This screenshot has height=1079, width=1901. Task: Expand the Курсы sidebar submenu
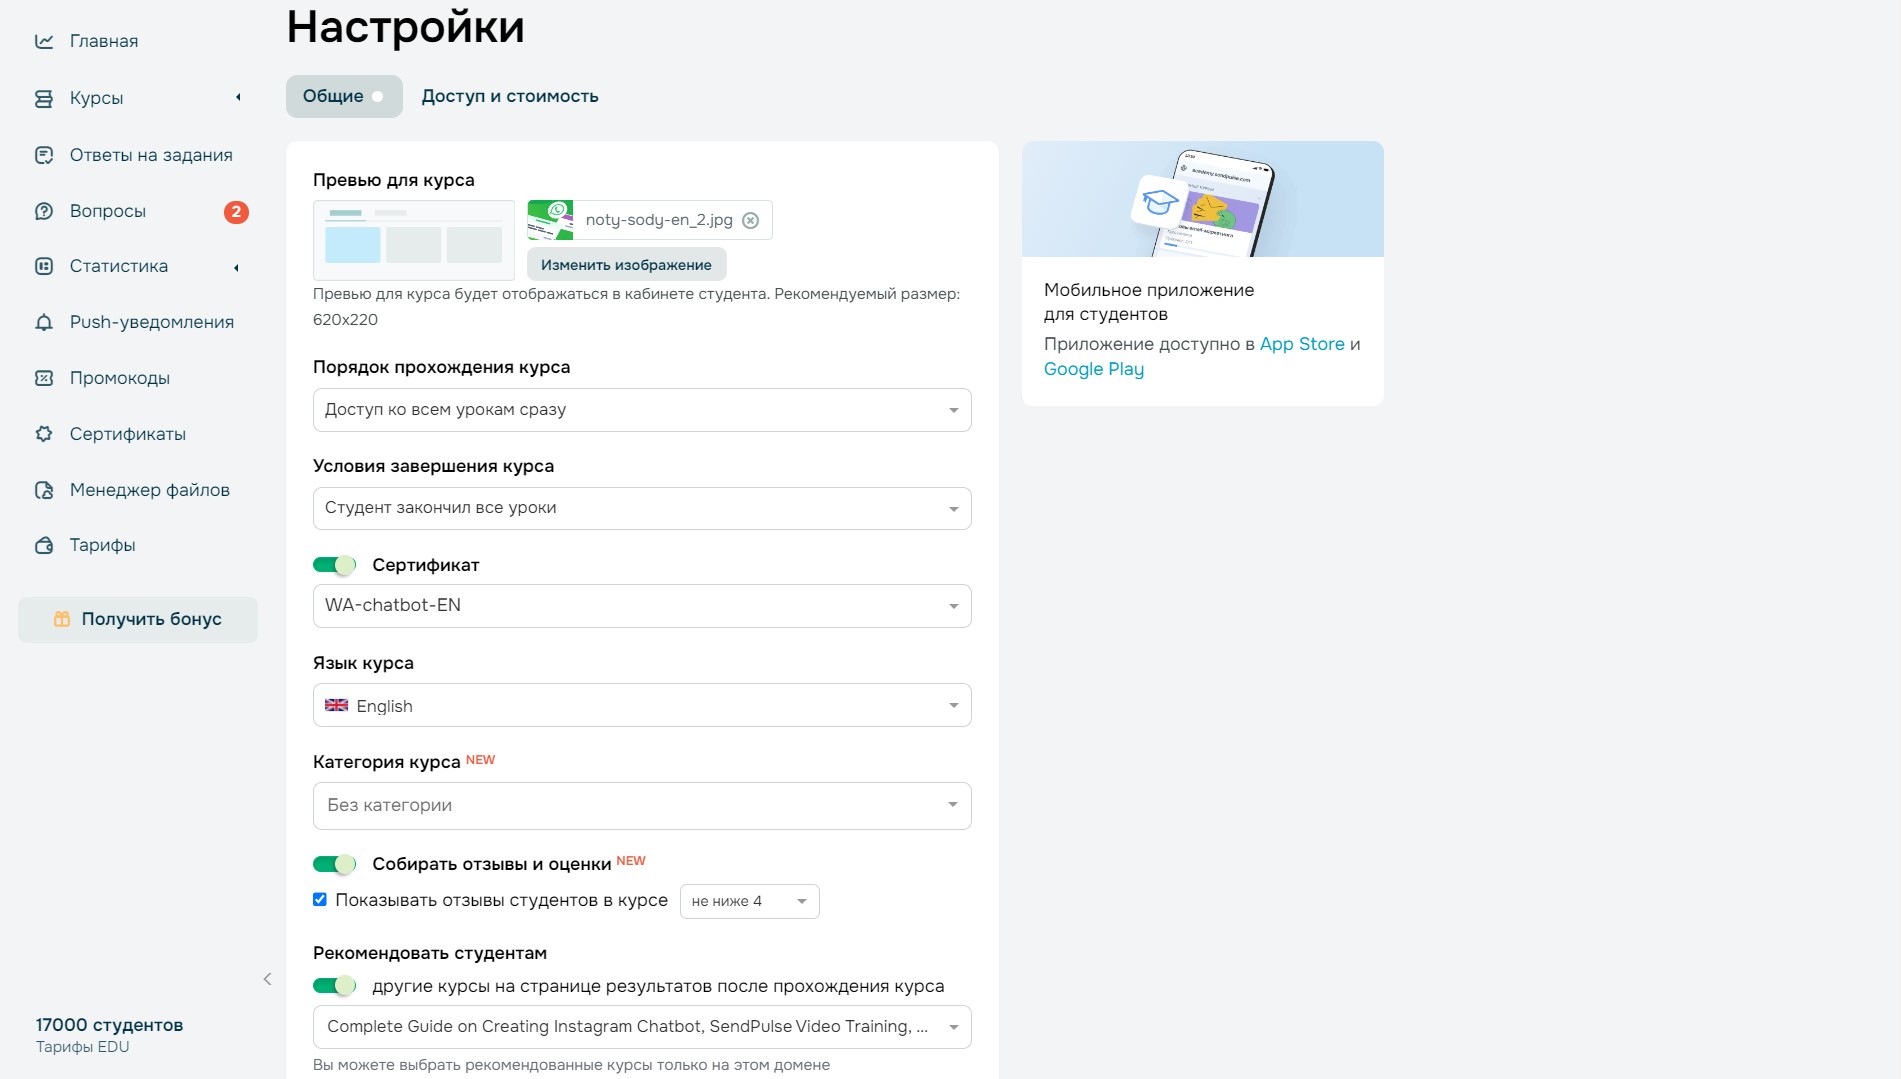point(238,98)
